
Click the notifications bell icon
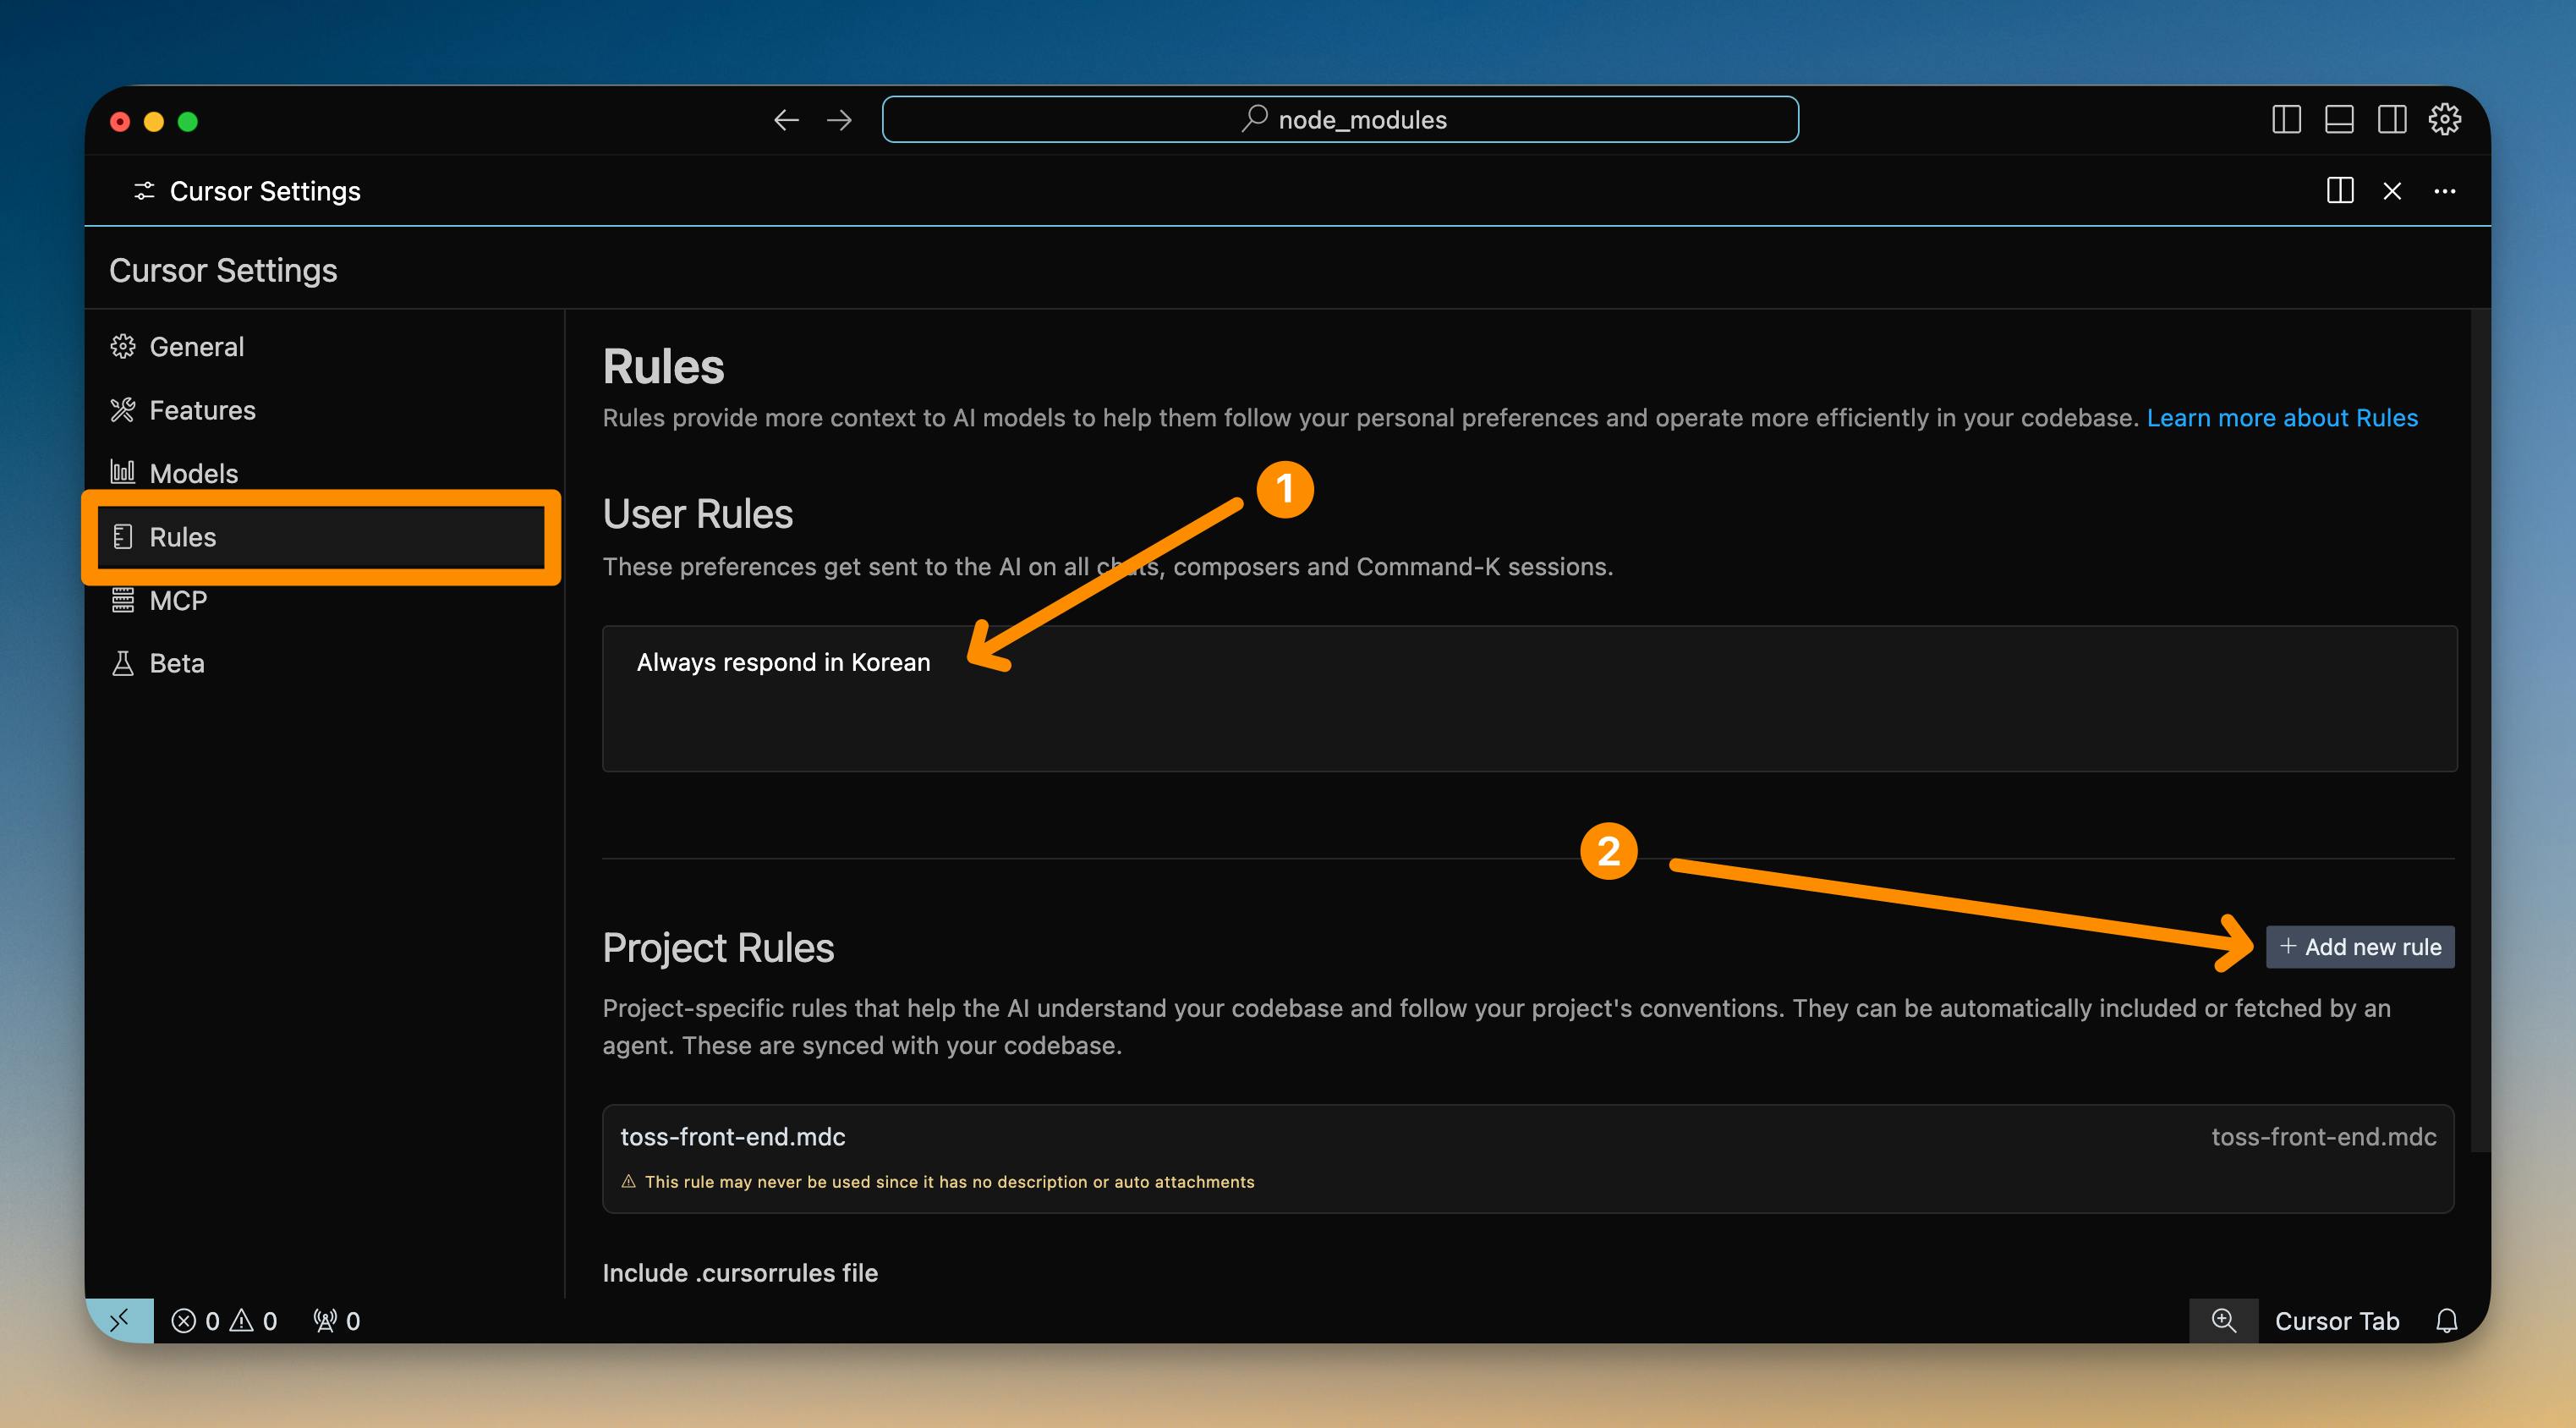pos(2446,1321)
